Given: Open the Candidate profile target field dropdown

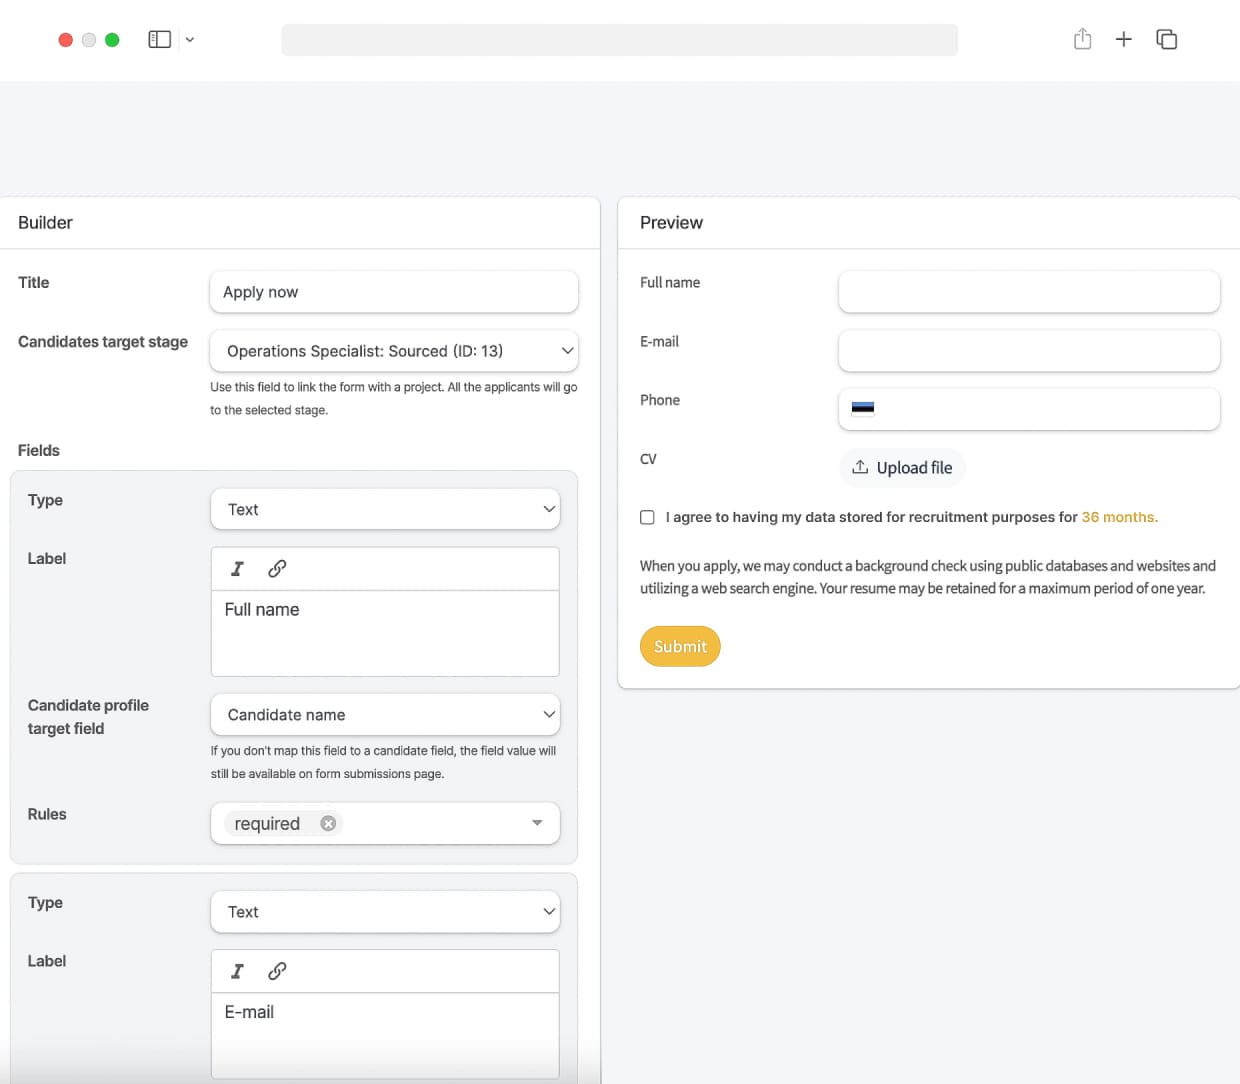Looking at the screenshot, I should 385,714.
